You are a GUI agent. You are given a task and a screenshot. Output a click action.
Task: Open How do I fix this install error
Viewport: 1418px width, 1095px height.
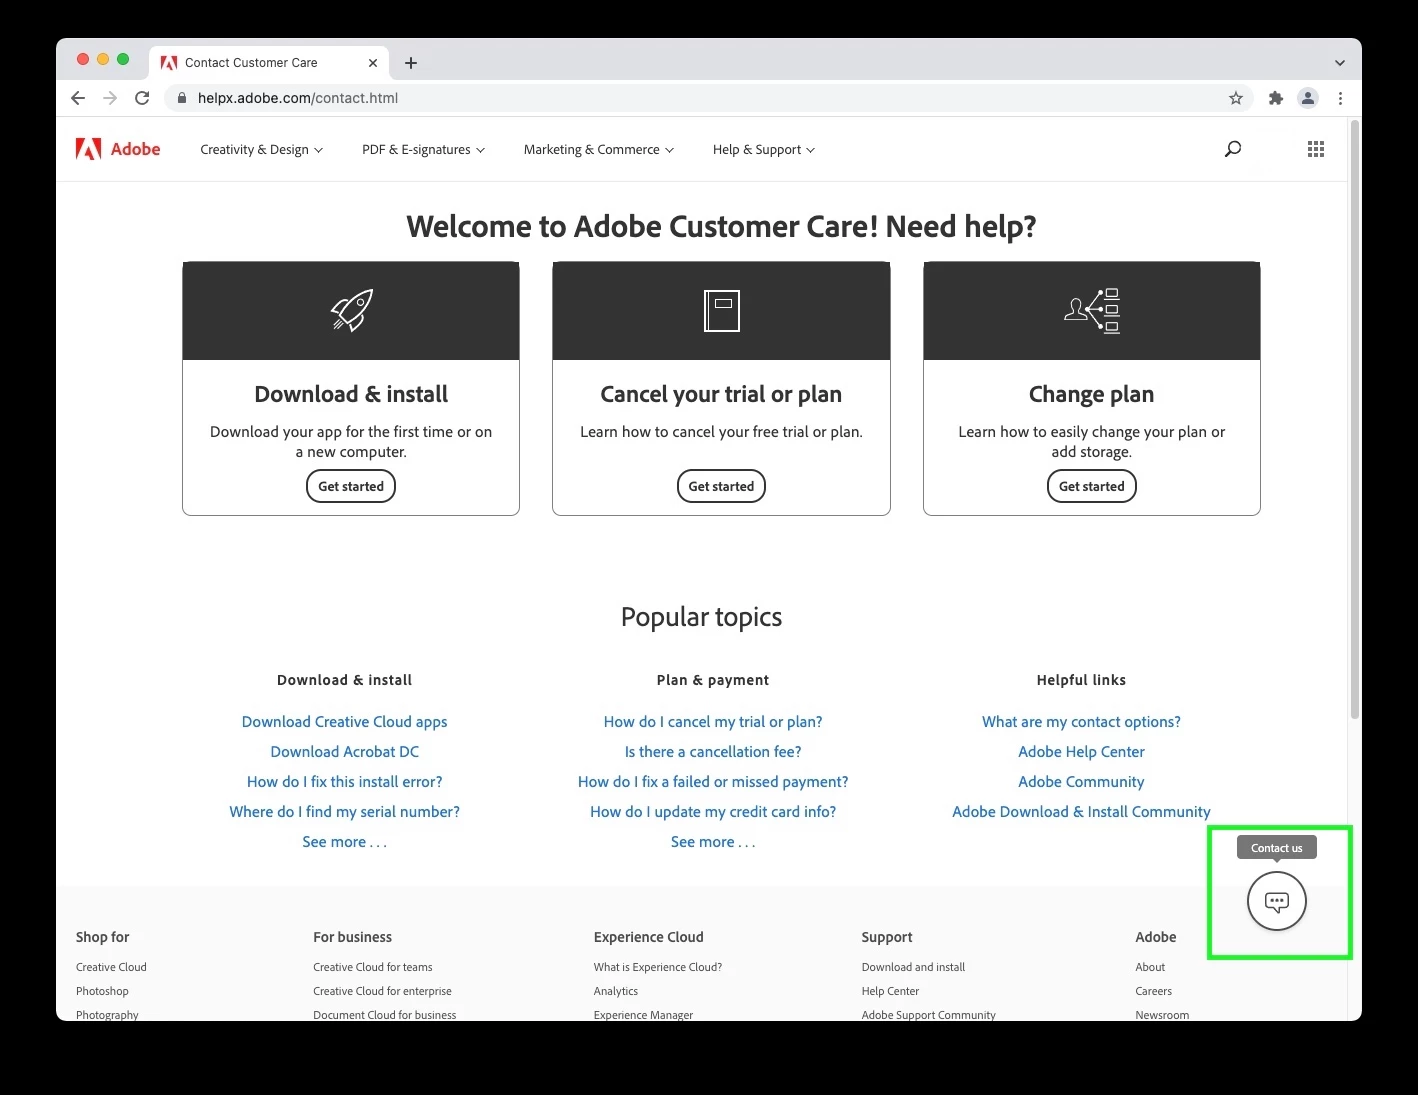(344, 782)
